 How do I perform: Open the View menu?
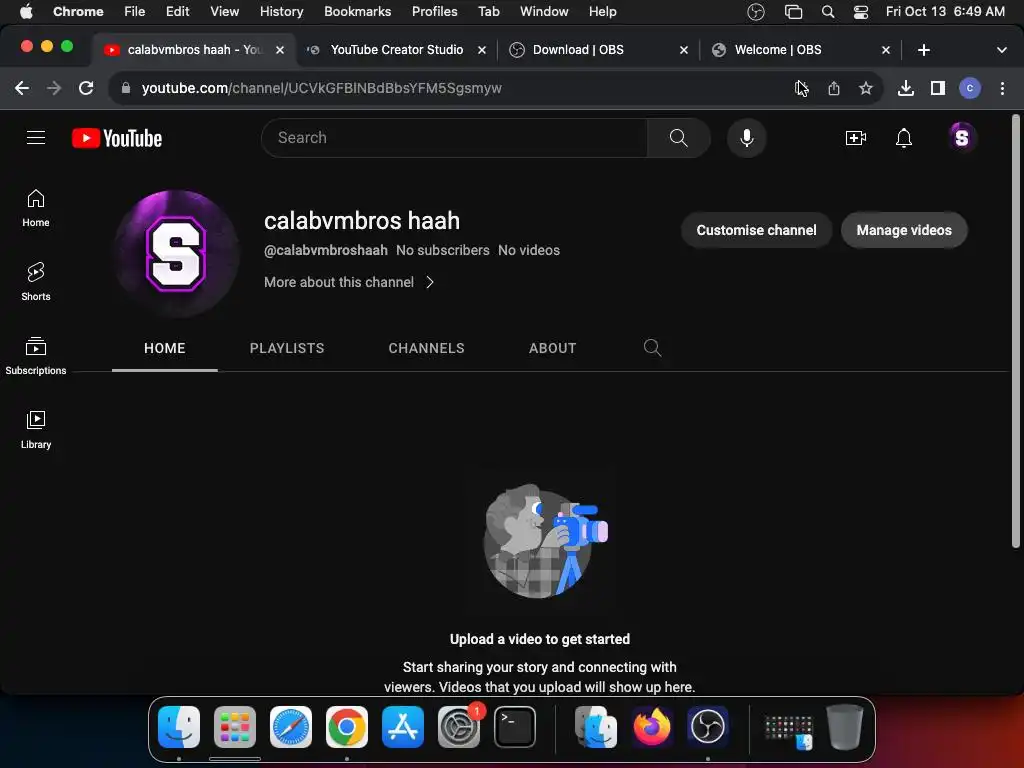(x=225, y=11)
